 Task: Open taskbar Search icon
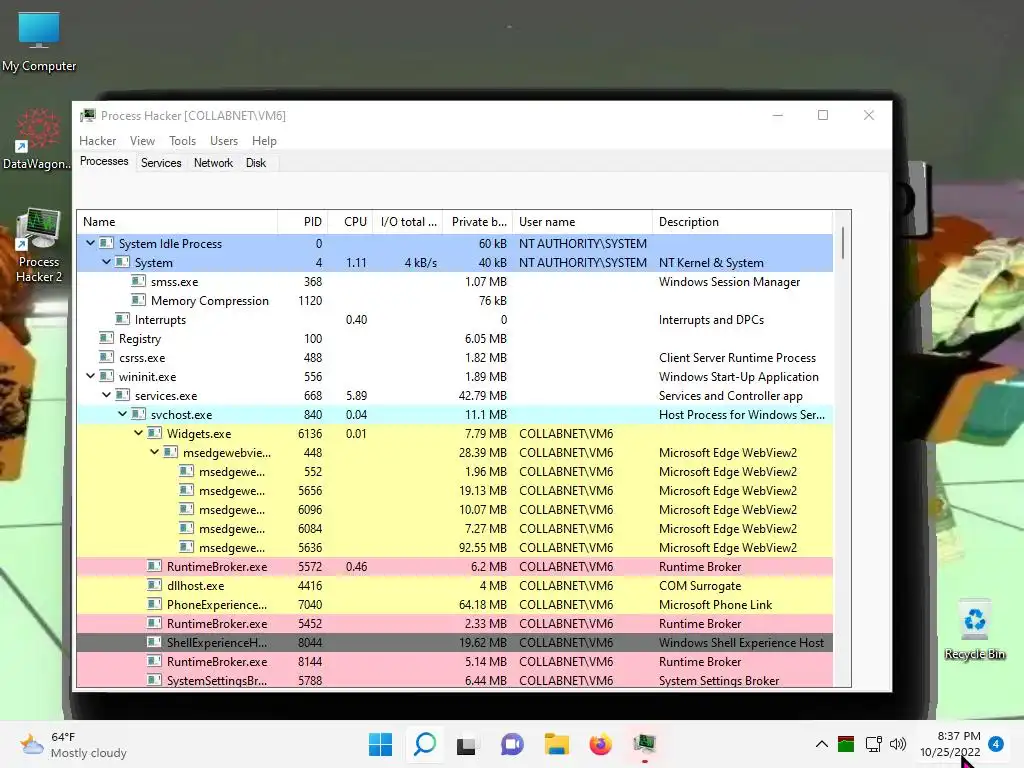coord(424,744)
